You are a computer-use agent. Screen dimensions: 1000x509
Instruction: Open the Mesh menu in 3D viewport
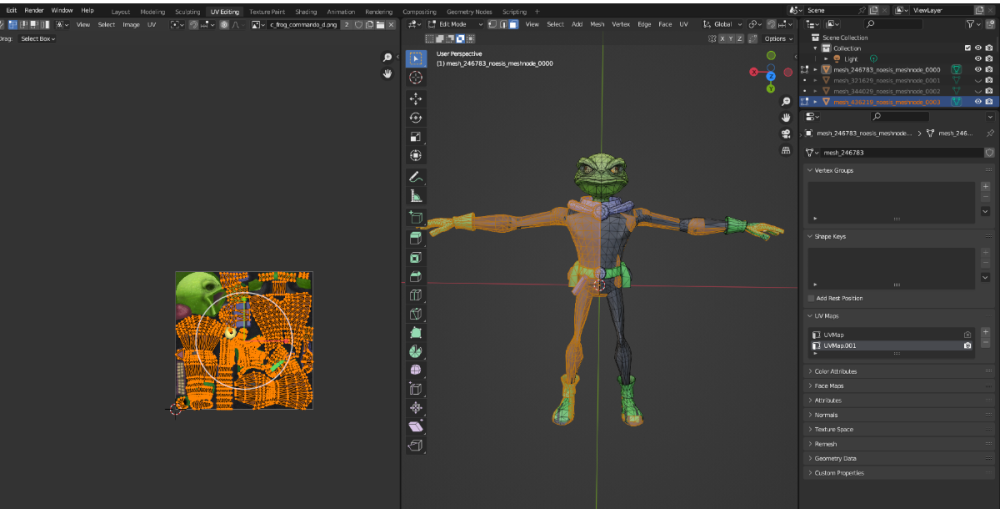click(x=597, y=24)
